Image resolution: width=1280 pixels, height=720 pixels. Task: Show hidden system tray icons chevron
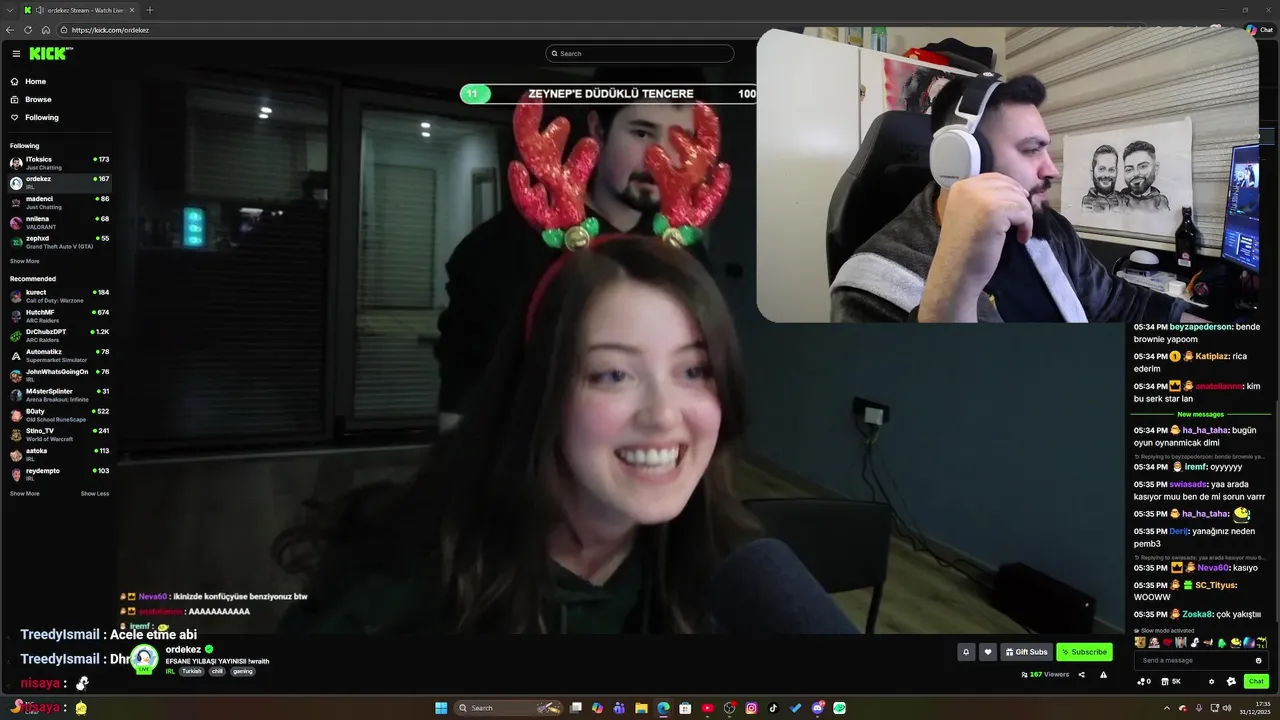click(1167, 708)
